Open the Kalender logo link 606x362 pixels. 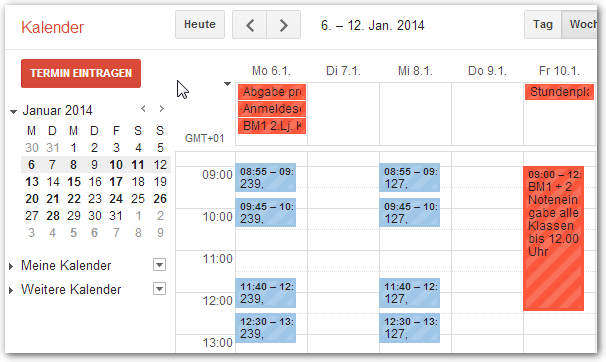pyautogui.click(x=52, y=27)
